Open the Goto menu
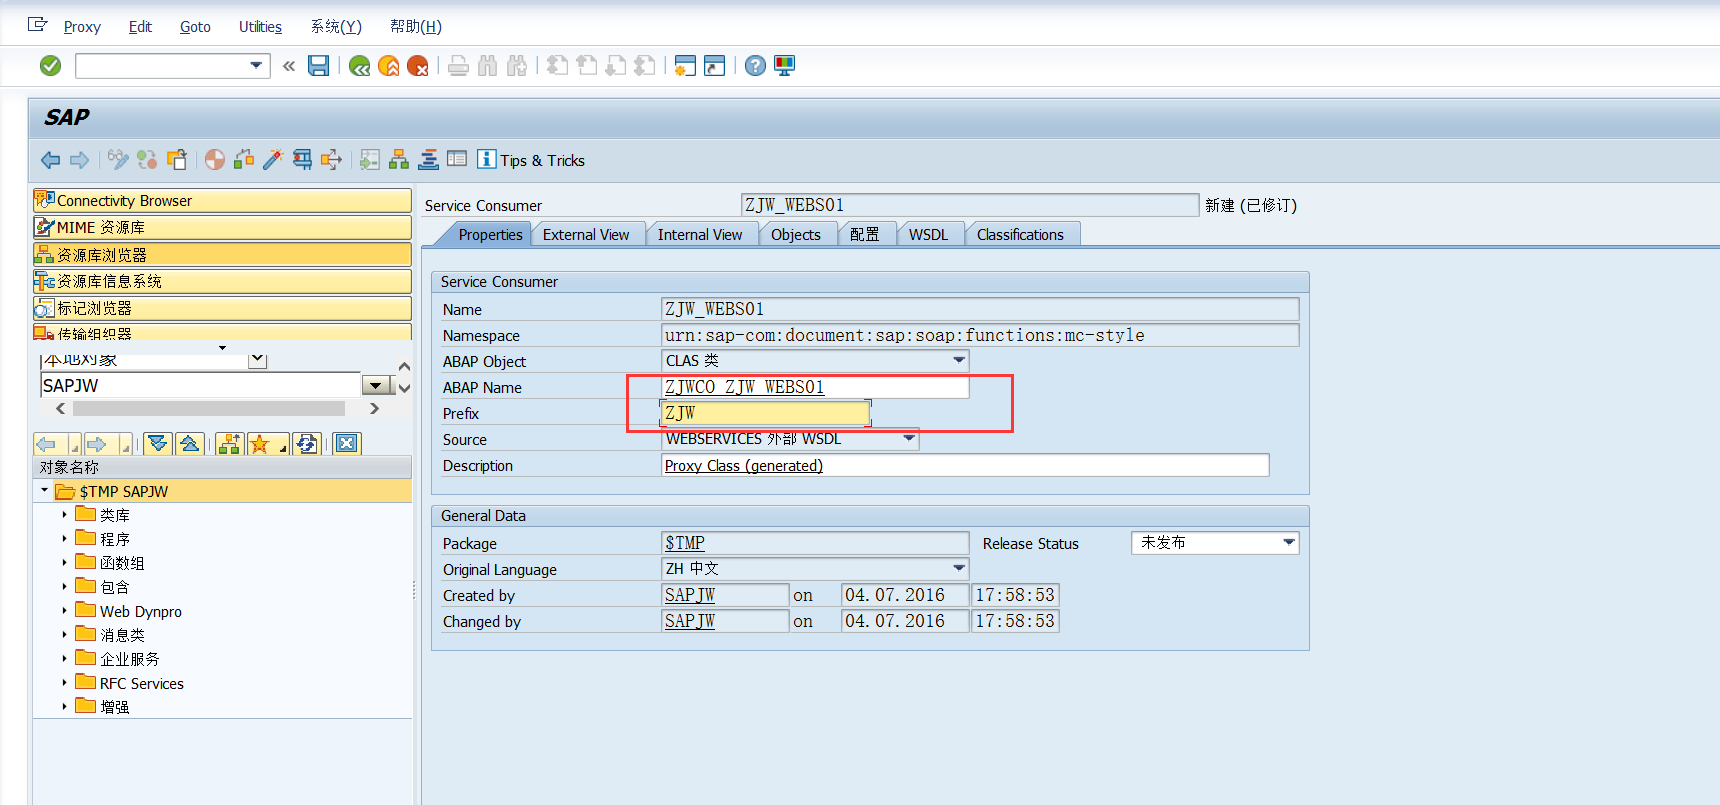 195,27
